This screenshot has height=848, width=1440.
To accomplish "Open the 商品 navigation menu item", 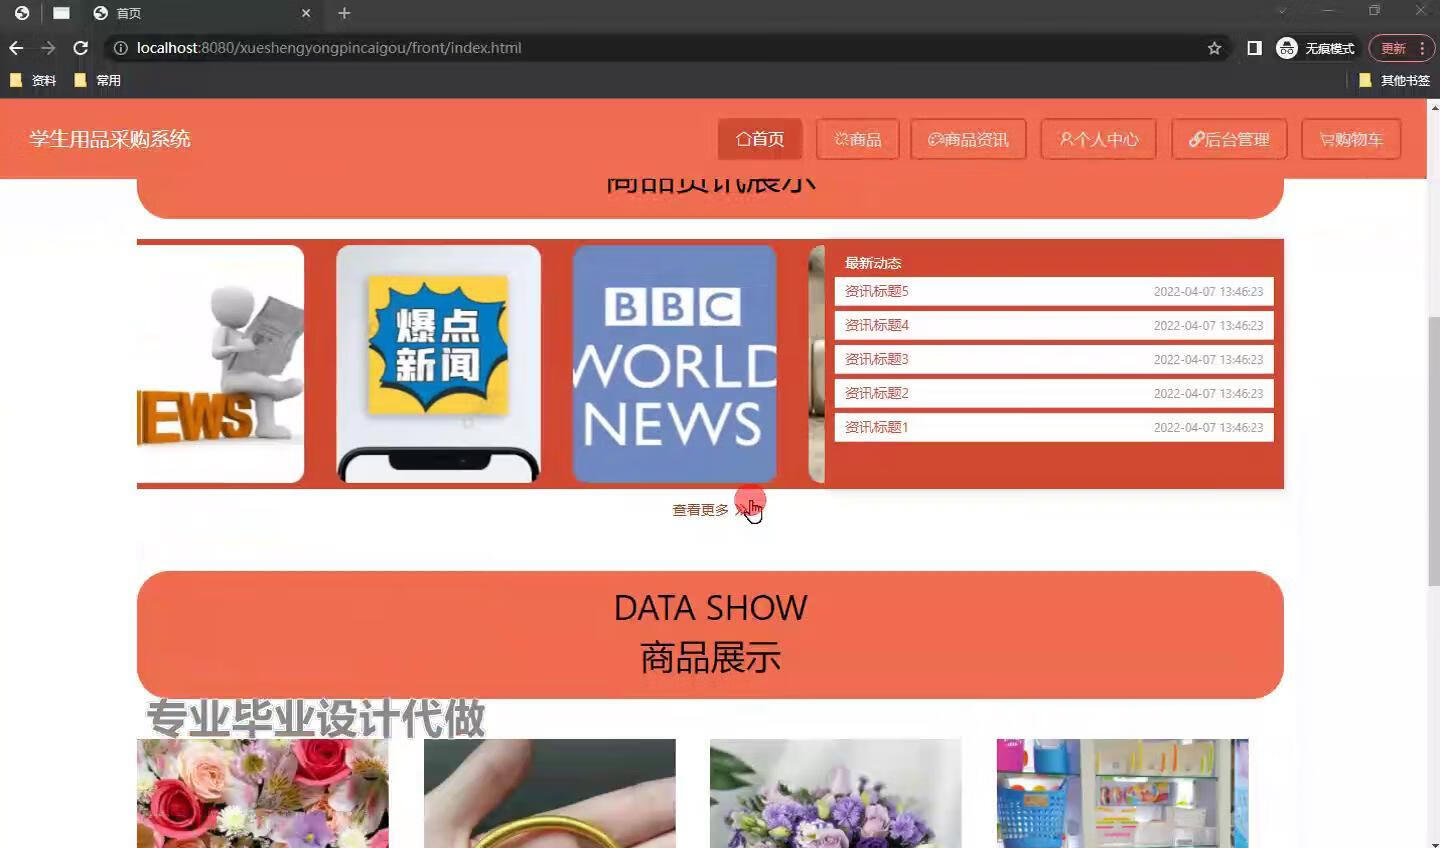I will click(858, 139).
